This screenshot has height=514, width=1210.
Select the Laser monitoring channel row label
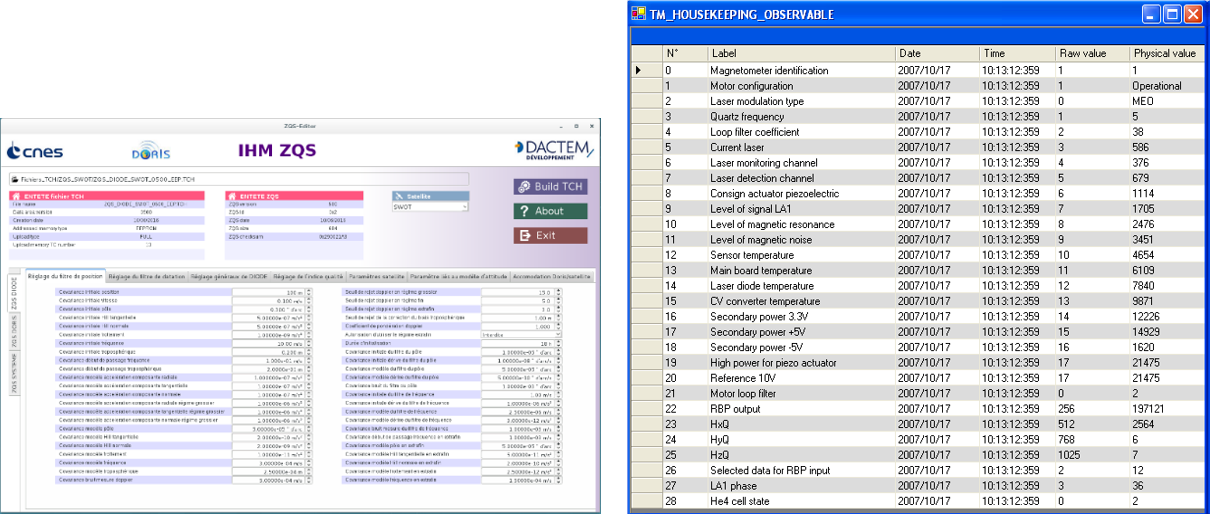pos(763,162)
